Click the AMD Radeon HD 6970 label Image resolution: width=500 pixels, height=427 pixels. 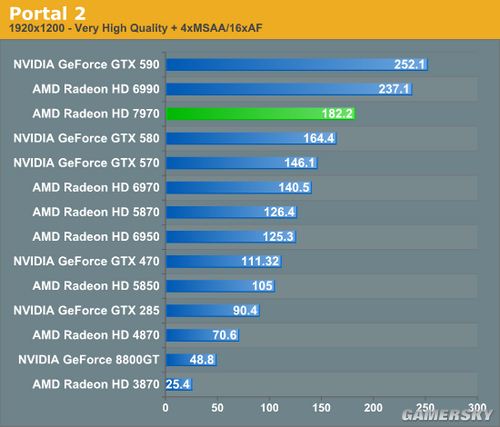click(96, 187)
